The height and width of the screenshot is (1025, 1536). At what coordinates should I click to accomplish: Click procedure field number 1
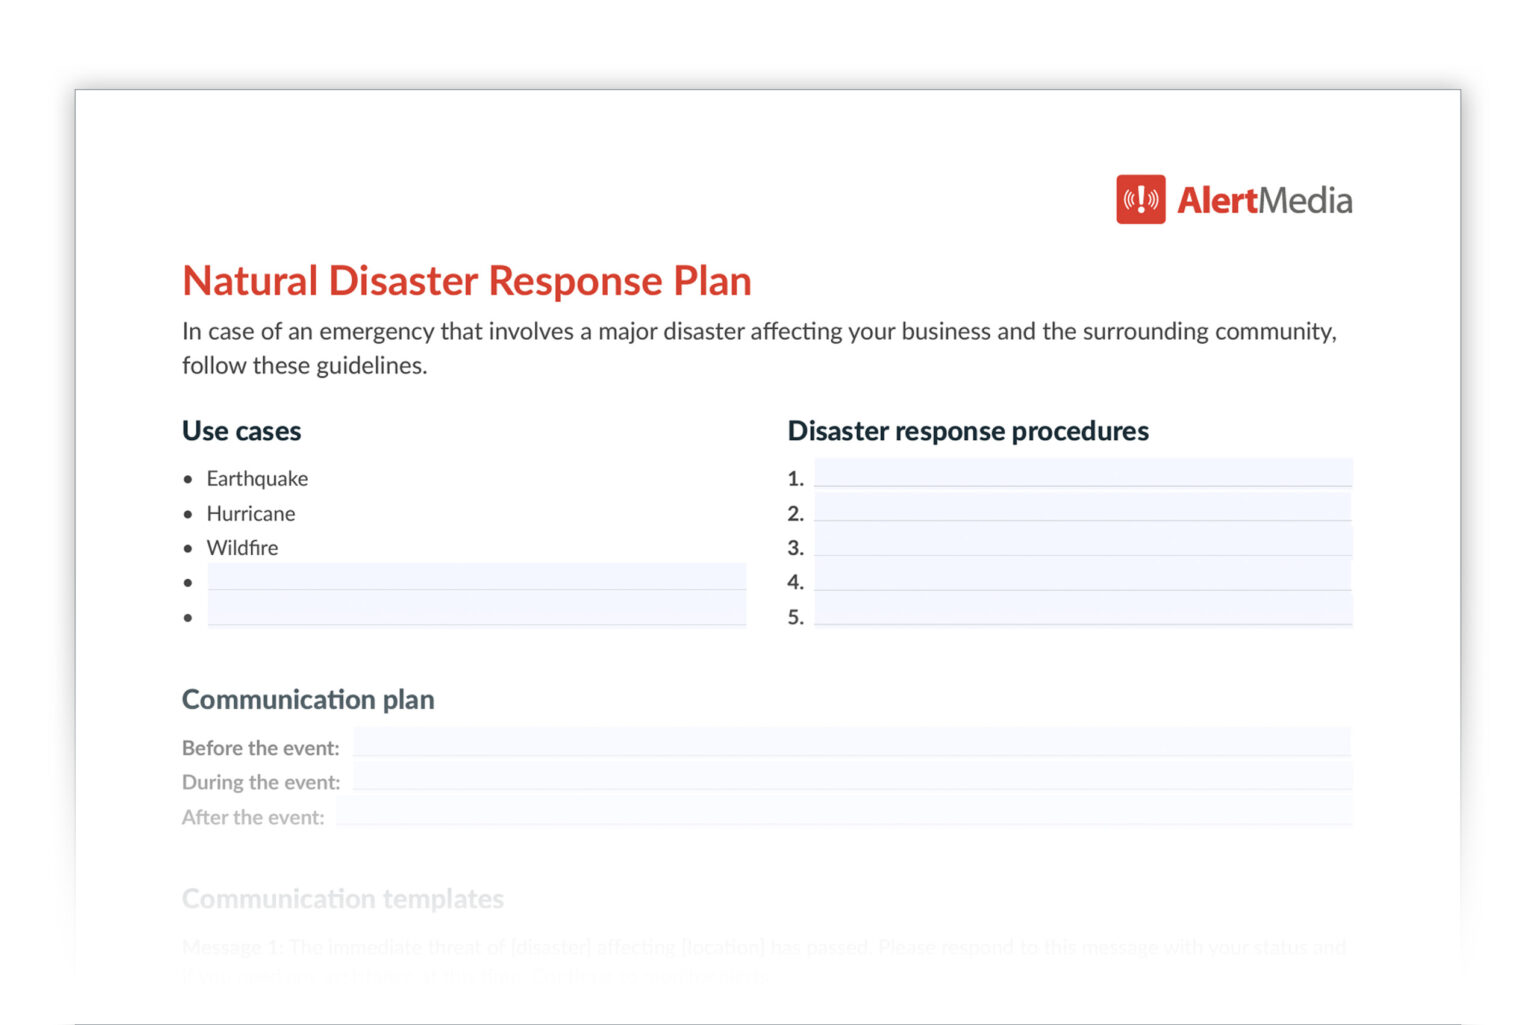tap(1083, 473)
